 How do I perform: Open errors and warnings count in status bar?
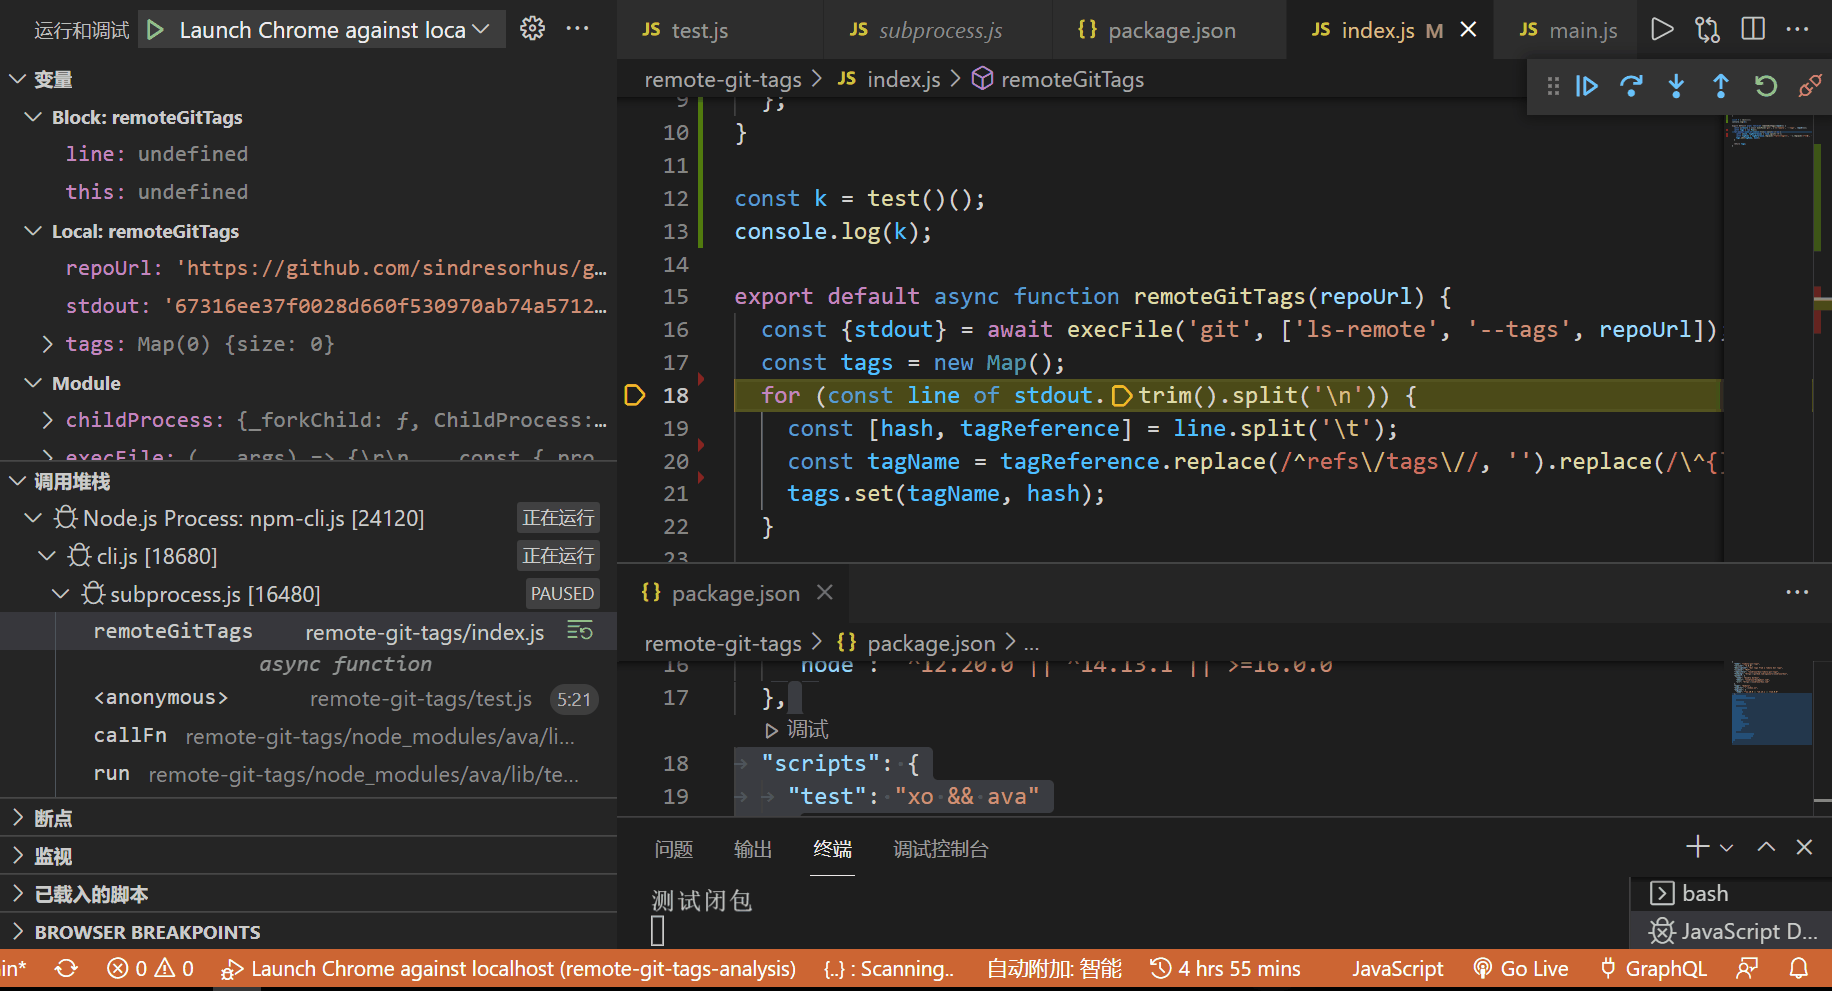[x=151, y=969]
